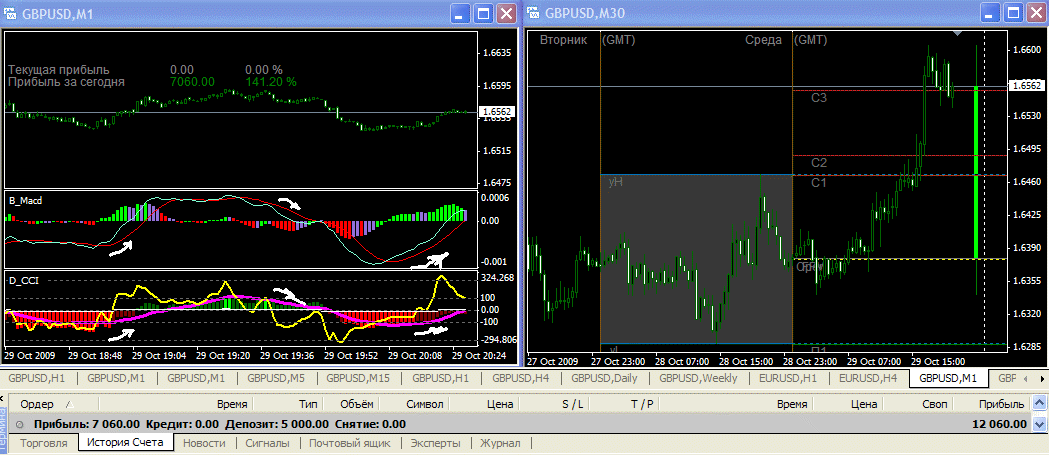This screenshot has height=455, width=1049.
Task: Click the C1 level label on M30 chart
Action: tap(820, 182)
